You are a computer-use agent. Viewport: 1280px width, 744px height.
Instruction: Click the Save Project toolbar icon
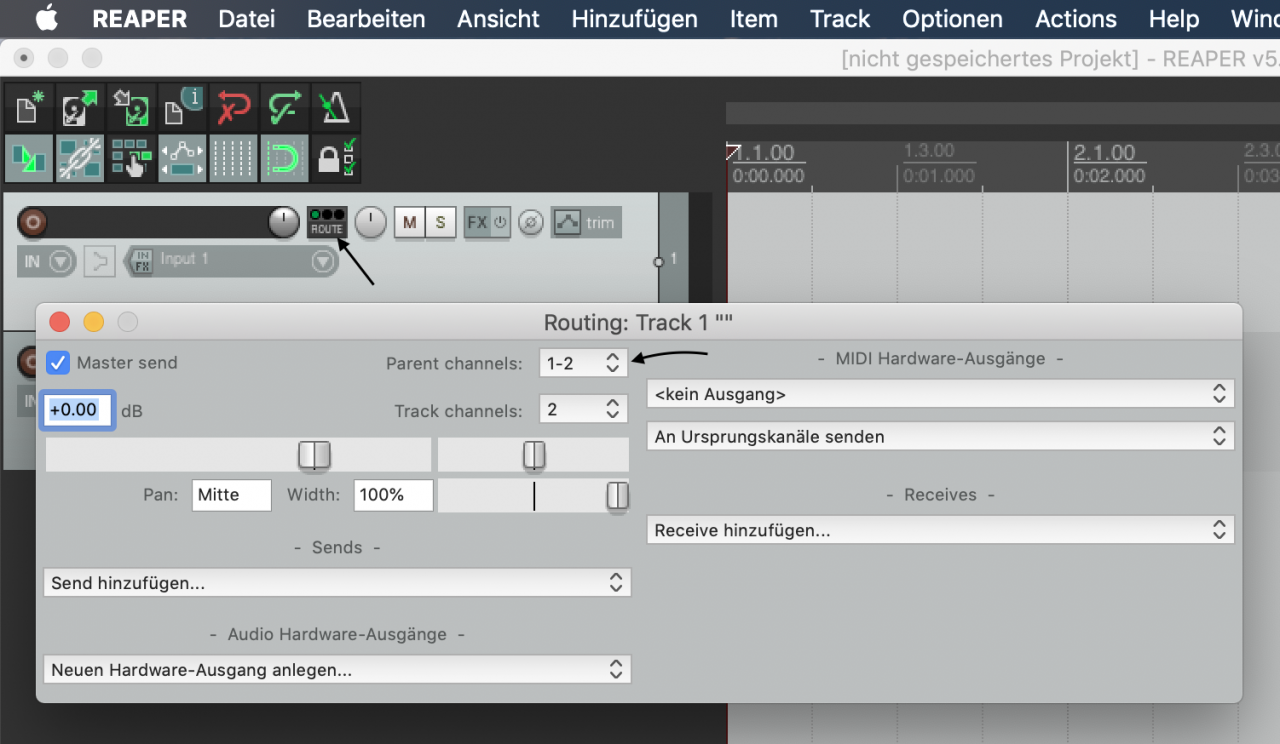point(131,108)
